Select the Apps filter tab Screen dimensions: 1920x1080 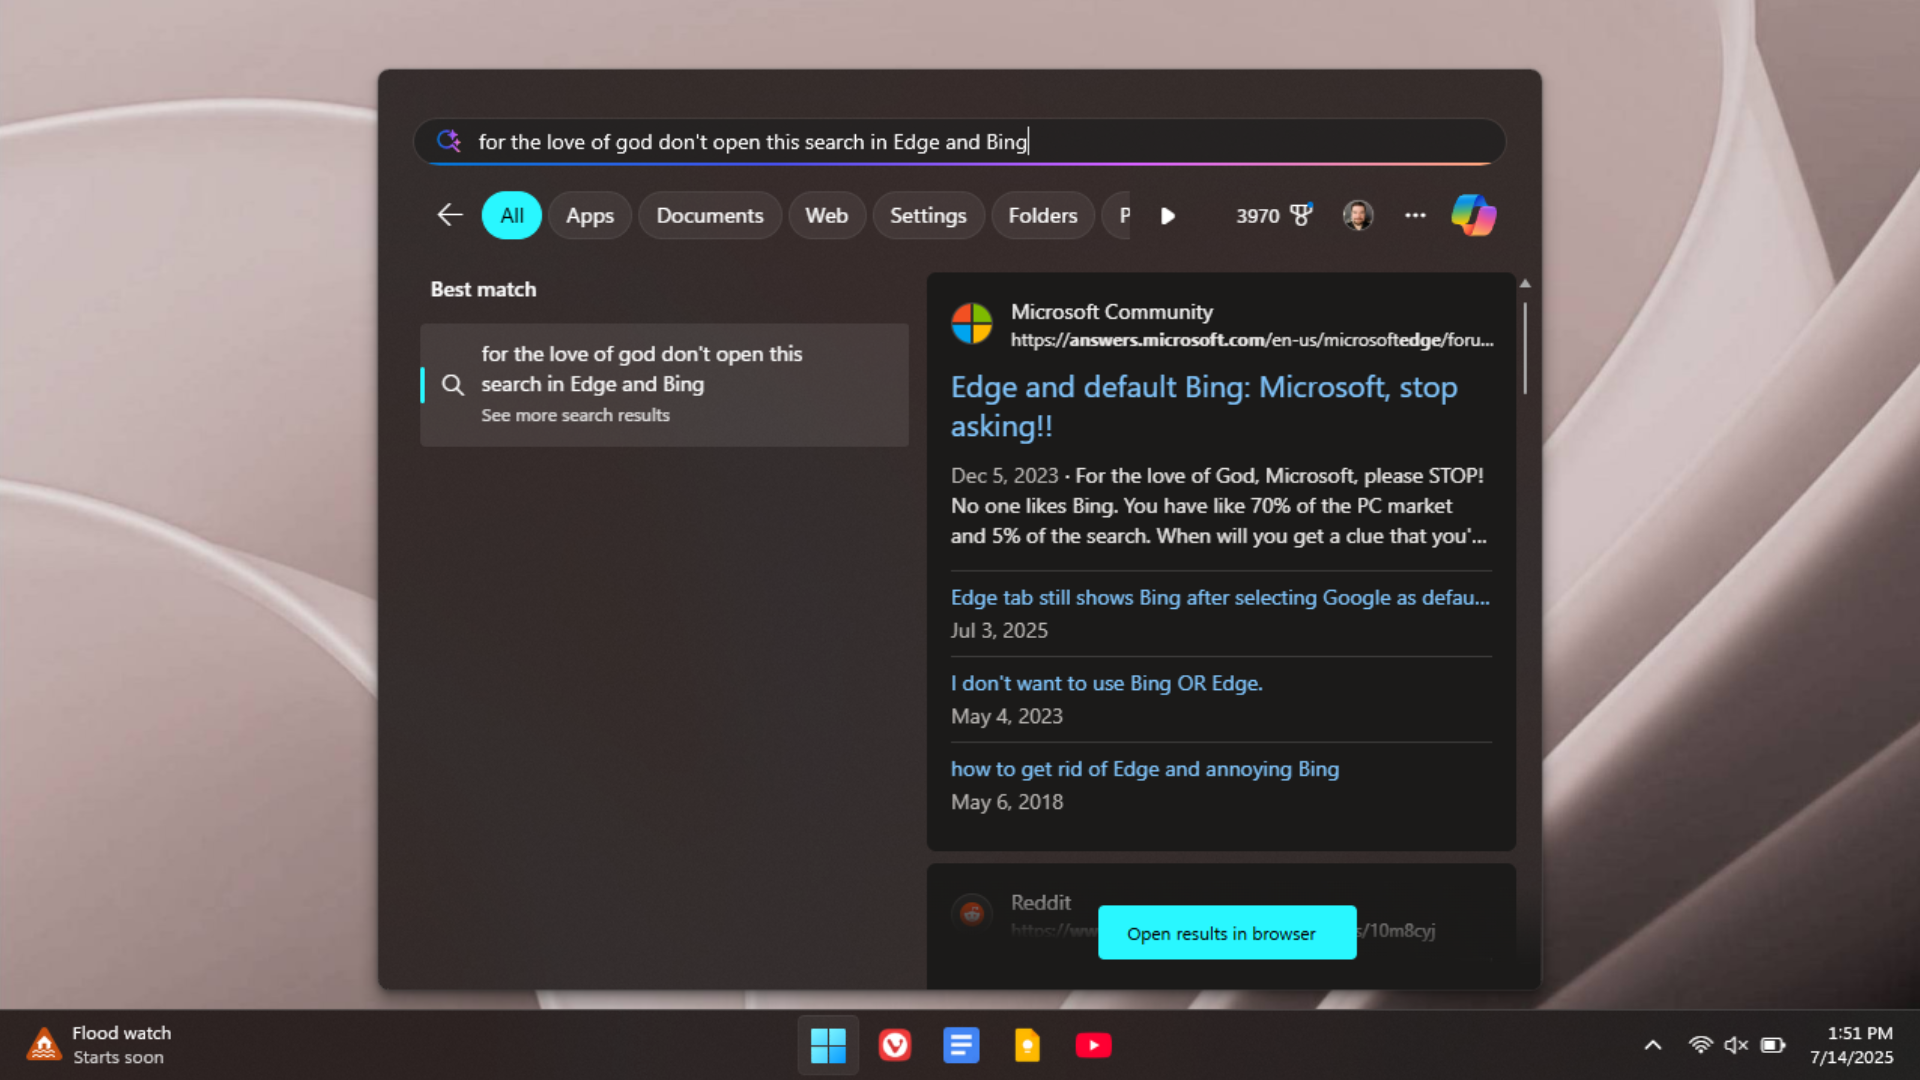590,215
